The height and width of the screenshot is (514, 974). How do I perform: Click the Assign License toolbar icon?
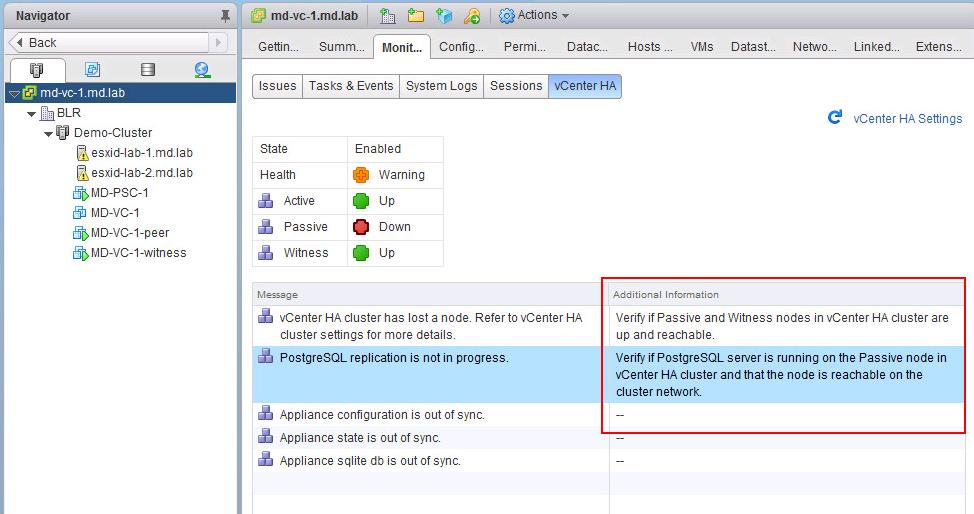click(444, 16)
